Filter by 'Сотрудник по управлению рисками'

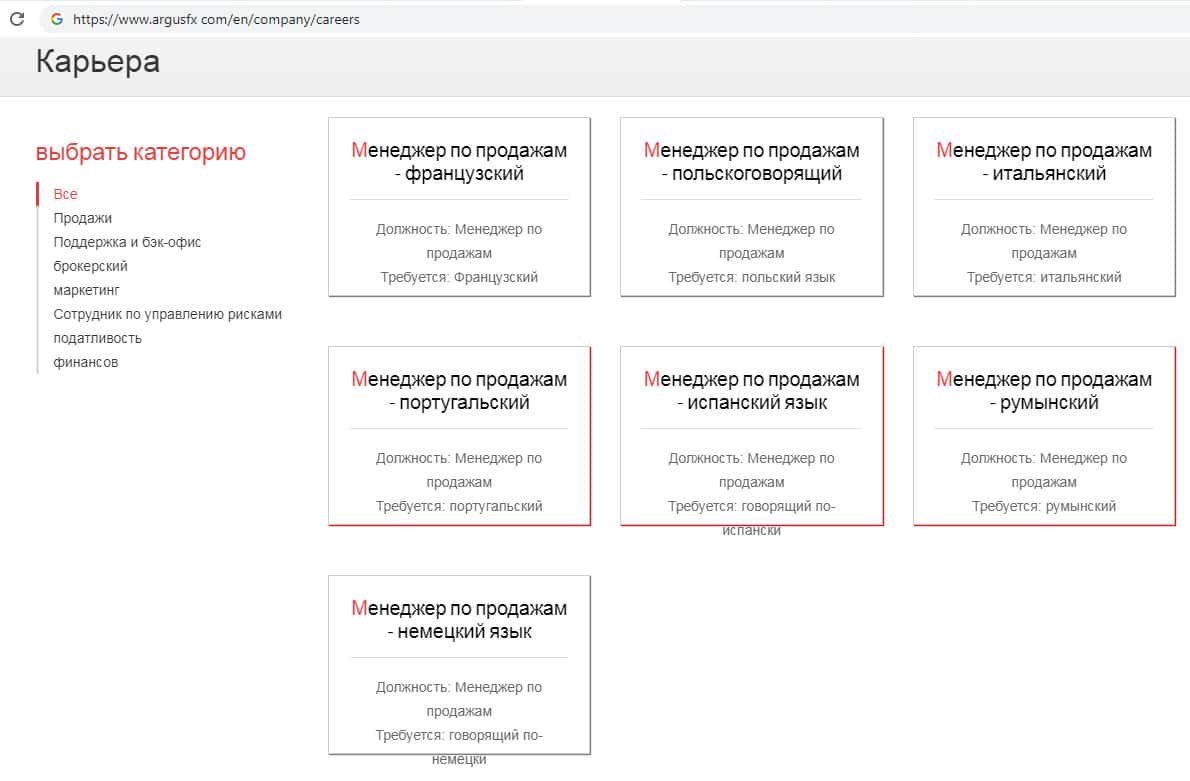(167, 314)
